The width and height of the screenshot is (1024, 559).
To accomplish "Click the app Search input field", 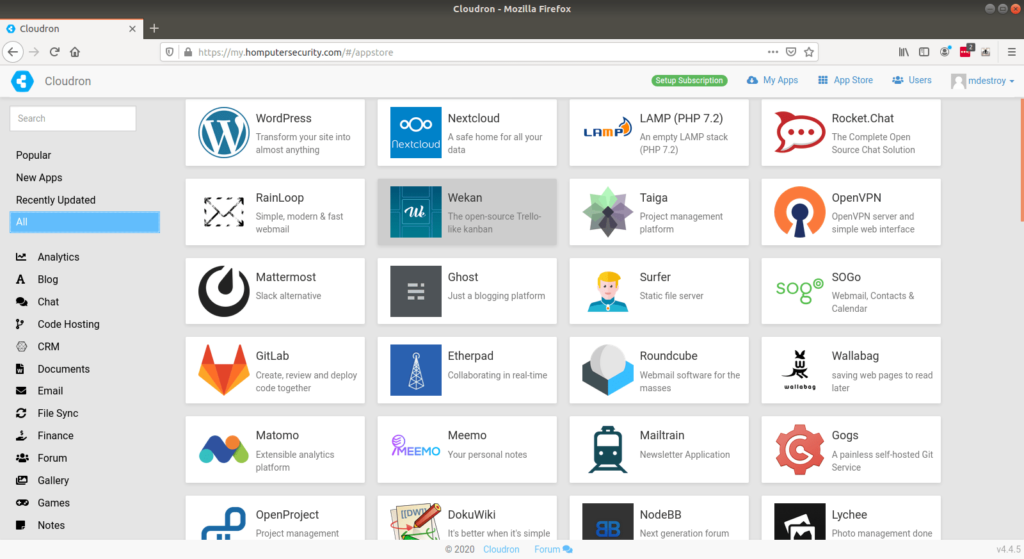I will click(x=73, y=118).
